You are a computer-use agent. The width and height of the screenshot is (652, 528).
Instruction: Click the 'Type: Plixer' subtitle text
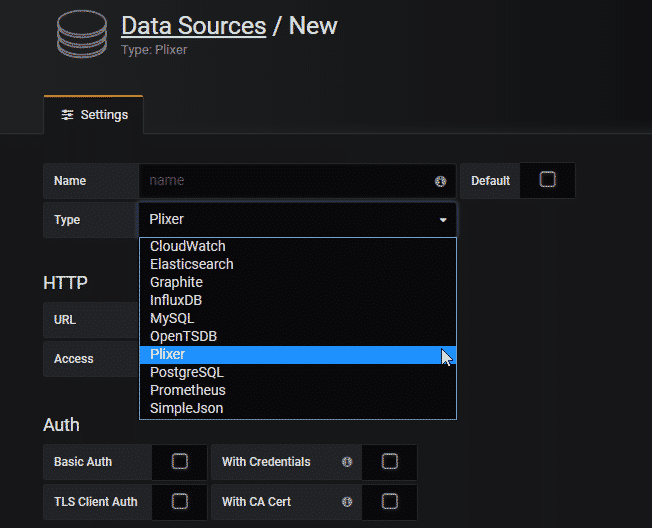coord(154,50)
